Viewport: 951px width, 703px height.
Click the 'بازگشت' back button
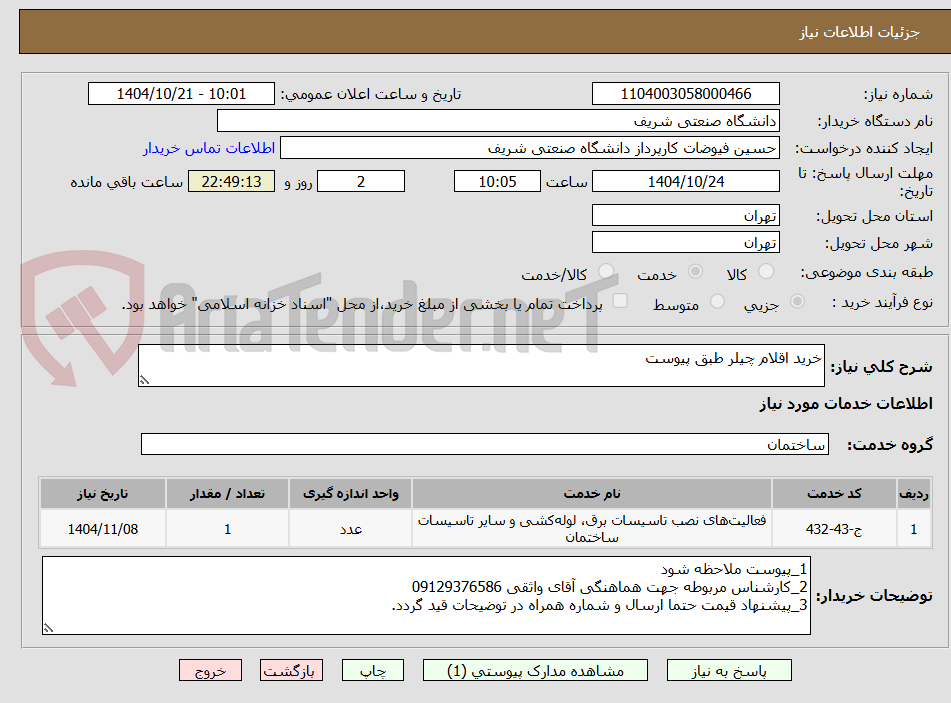click(x=291, y=670)
